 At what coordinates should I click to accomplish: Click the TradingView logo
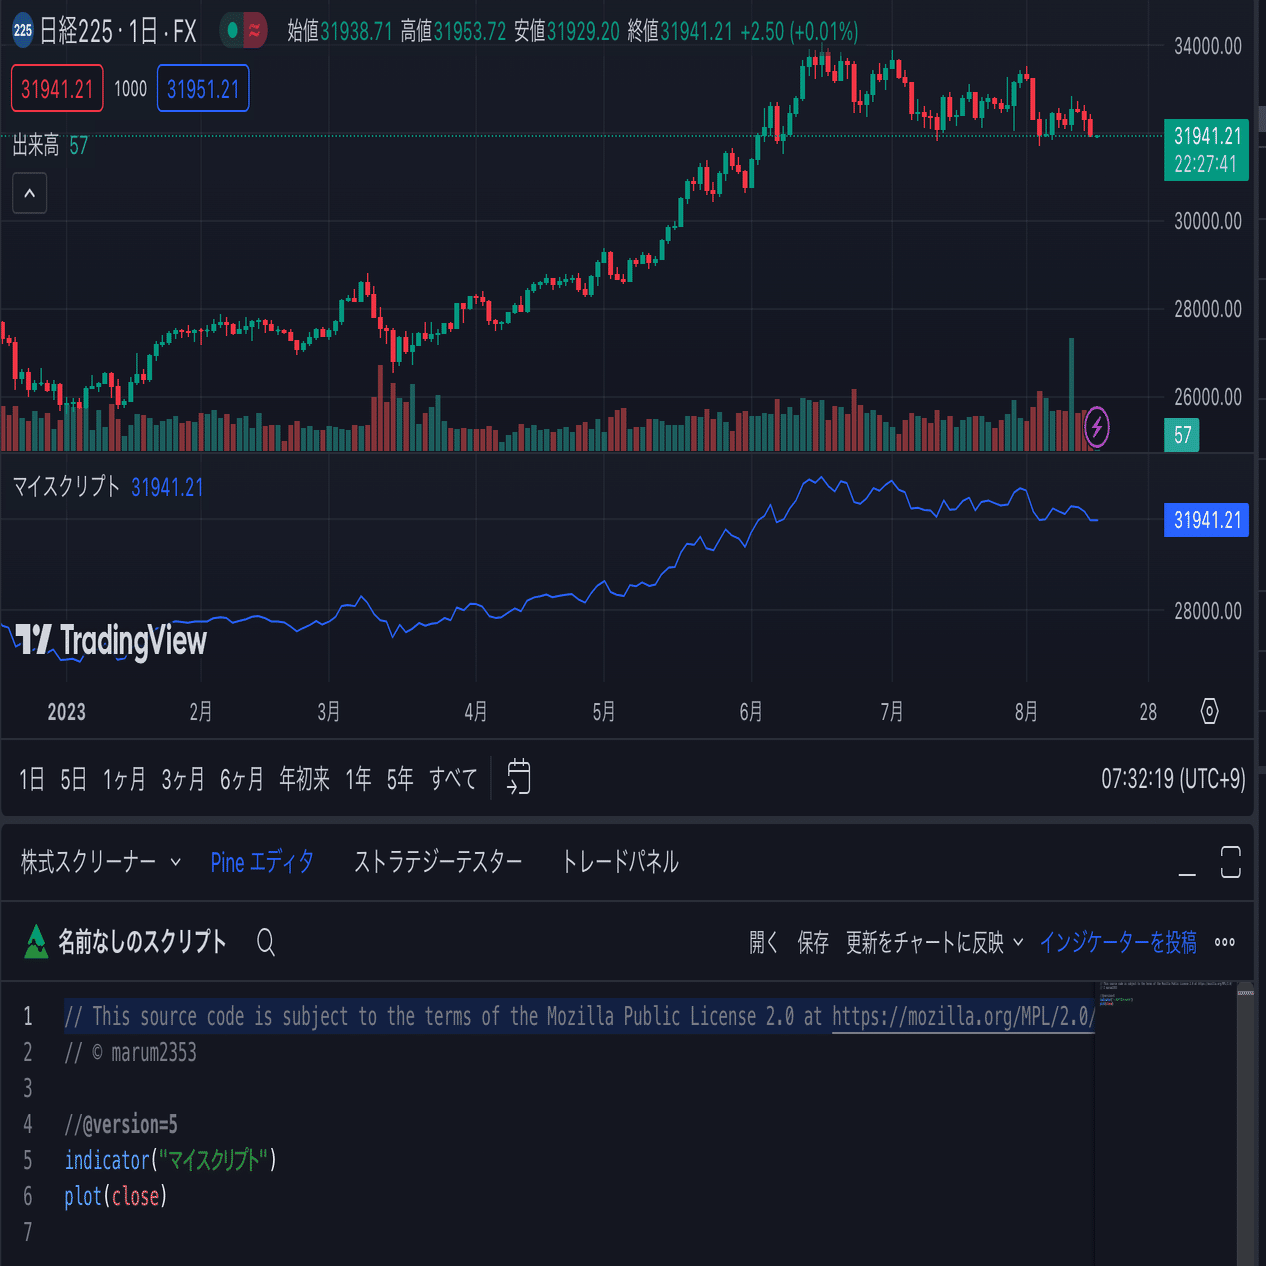pyautogui.click(x=111, y=640)
